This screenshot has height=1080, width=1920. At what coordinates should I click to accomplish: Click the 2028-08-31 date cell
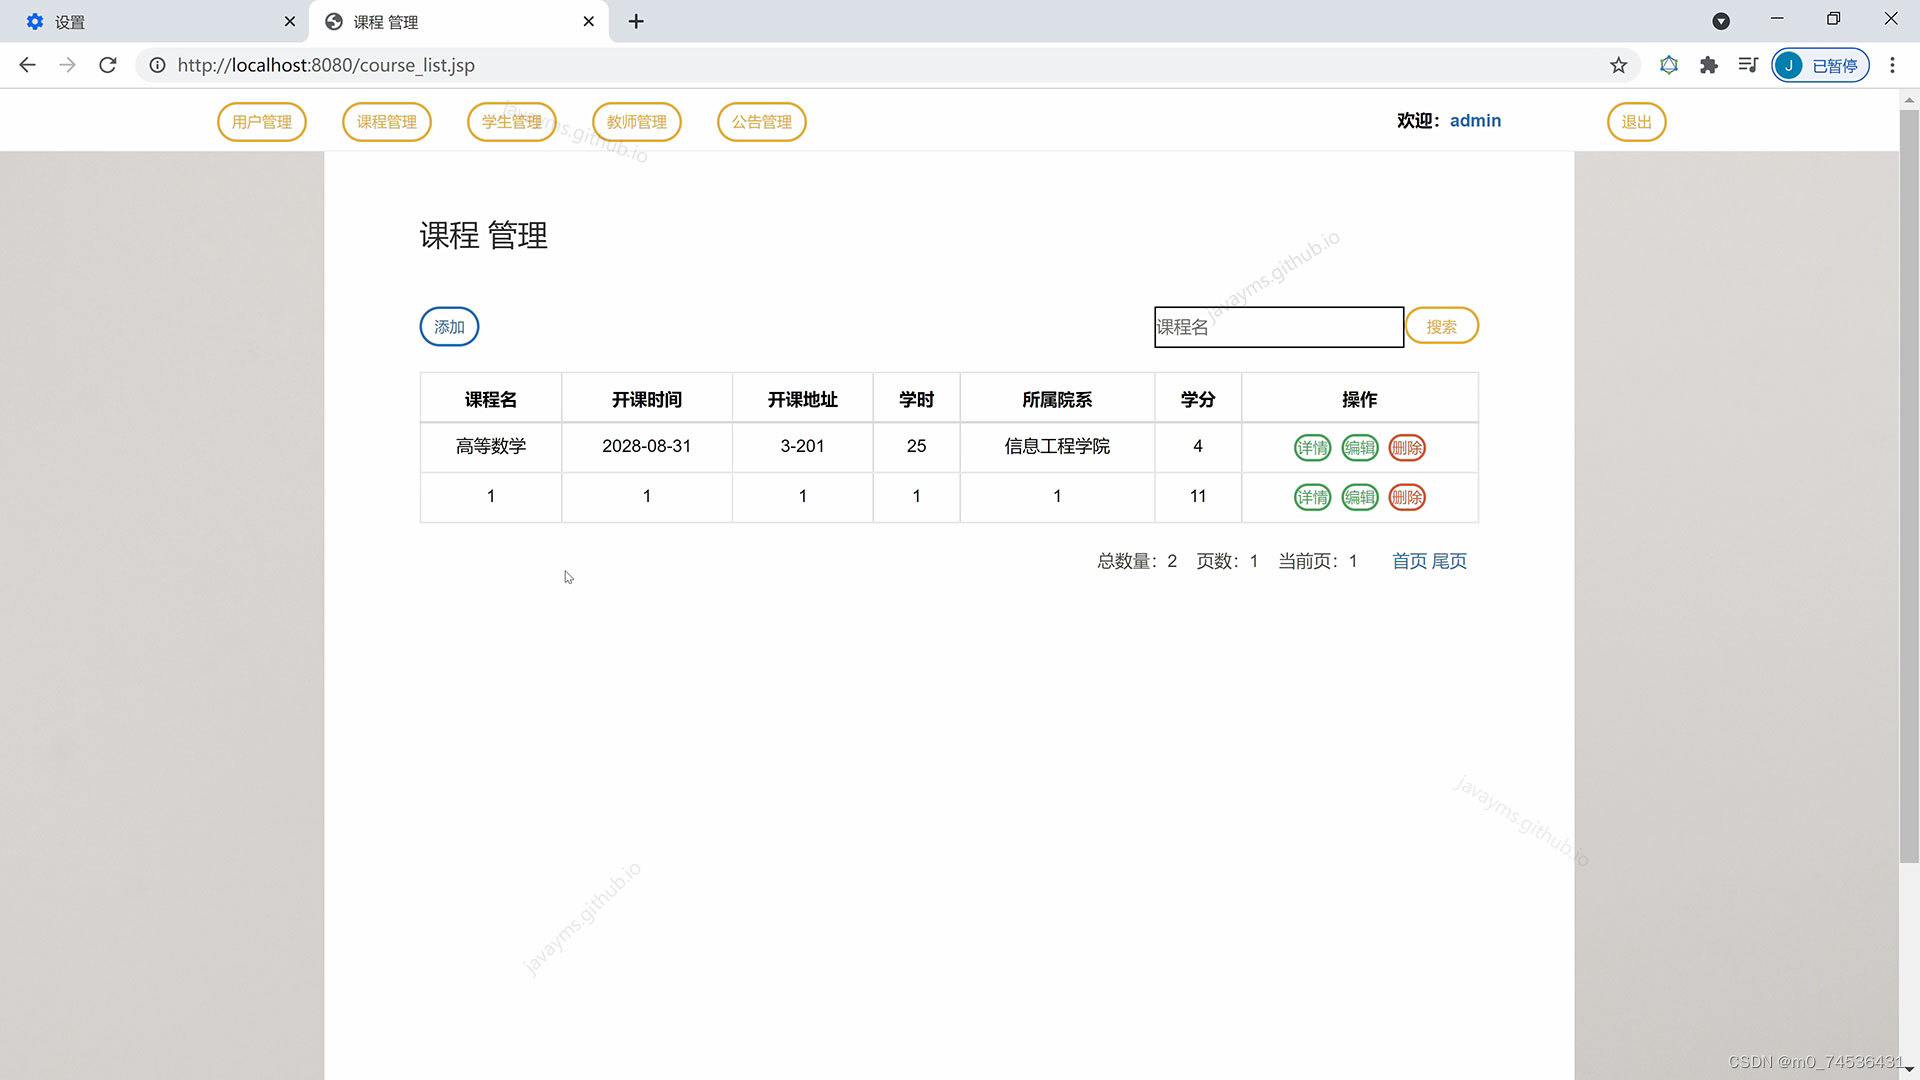pos(647,447)
